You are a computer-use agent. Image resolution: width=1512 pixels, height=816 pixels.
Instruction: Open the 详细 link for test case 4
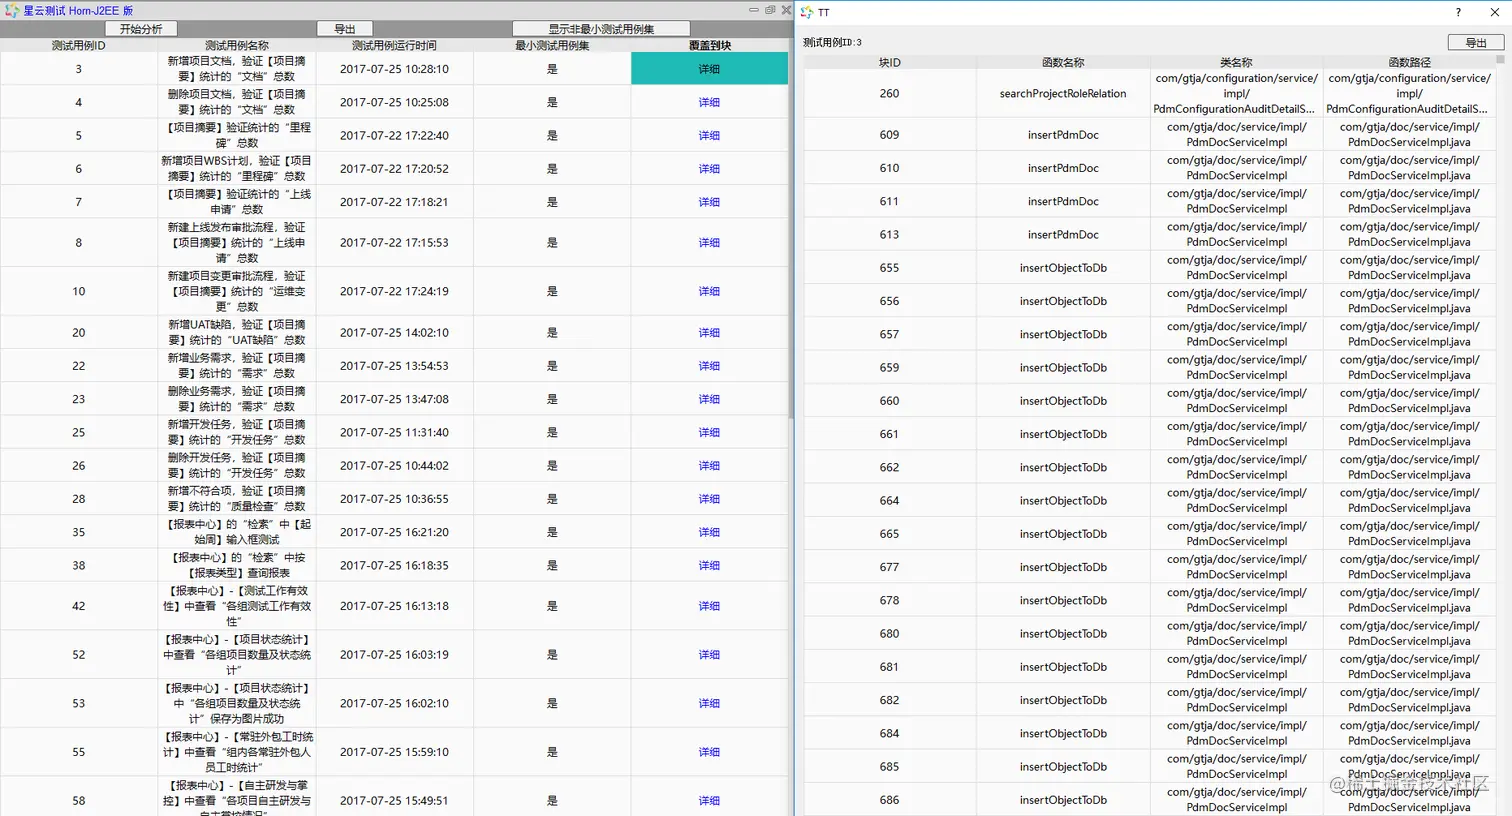[x=709, y=102]
